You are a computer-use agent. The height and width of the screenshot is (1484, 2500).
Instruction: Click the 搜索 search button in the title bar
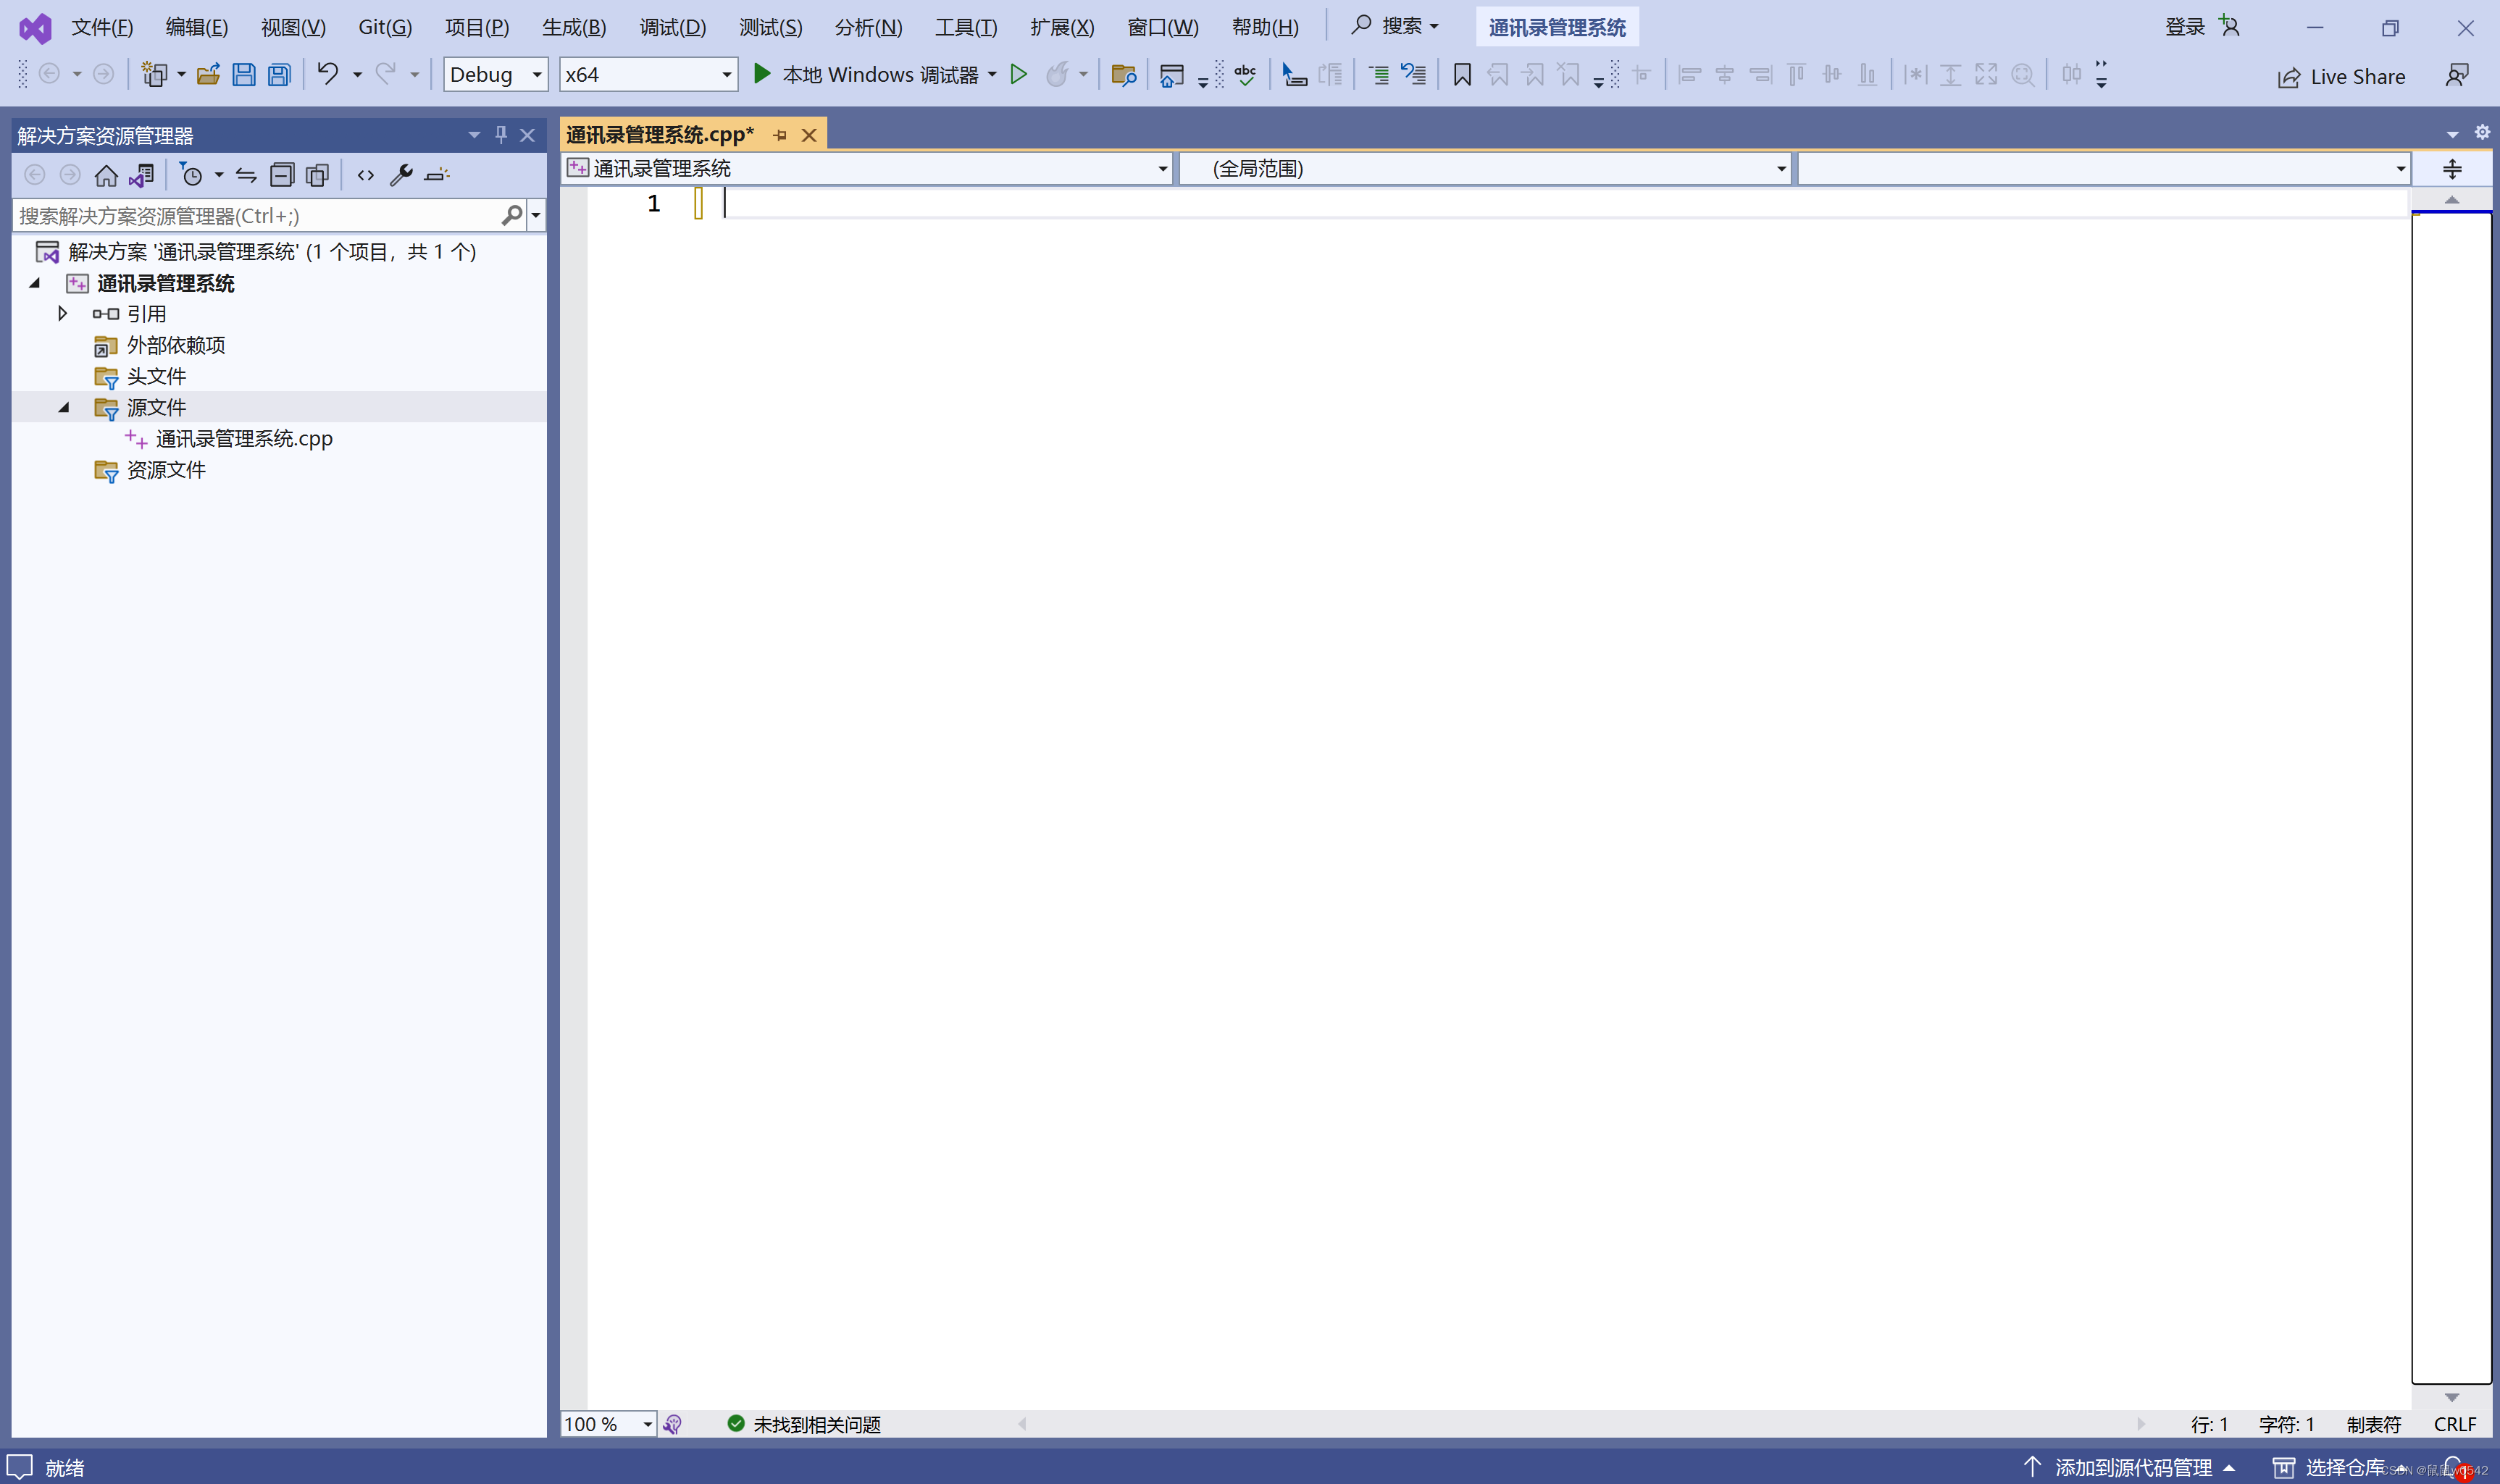point(1395,26)
